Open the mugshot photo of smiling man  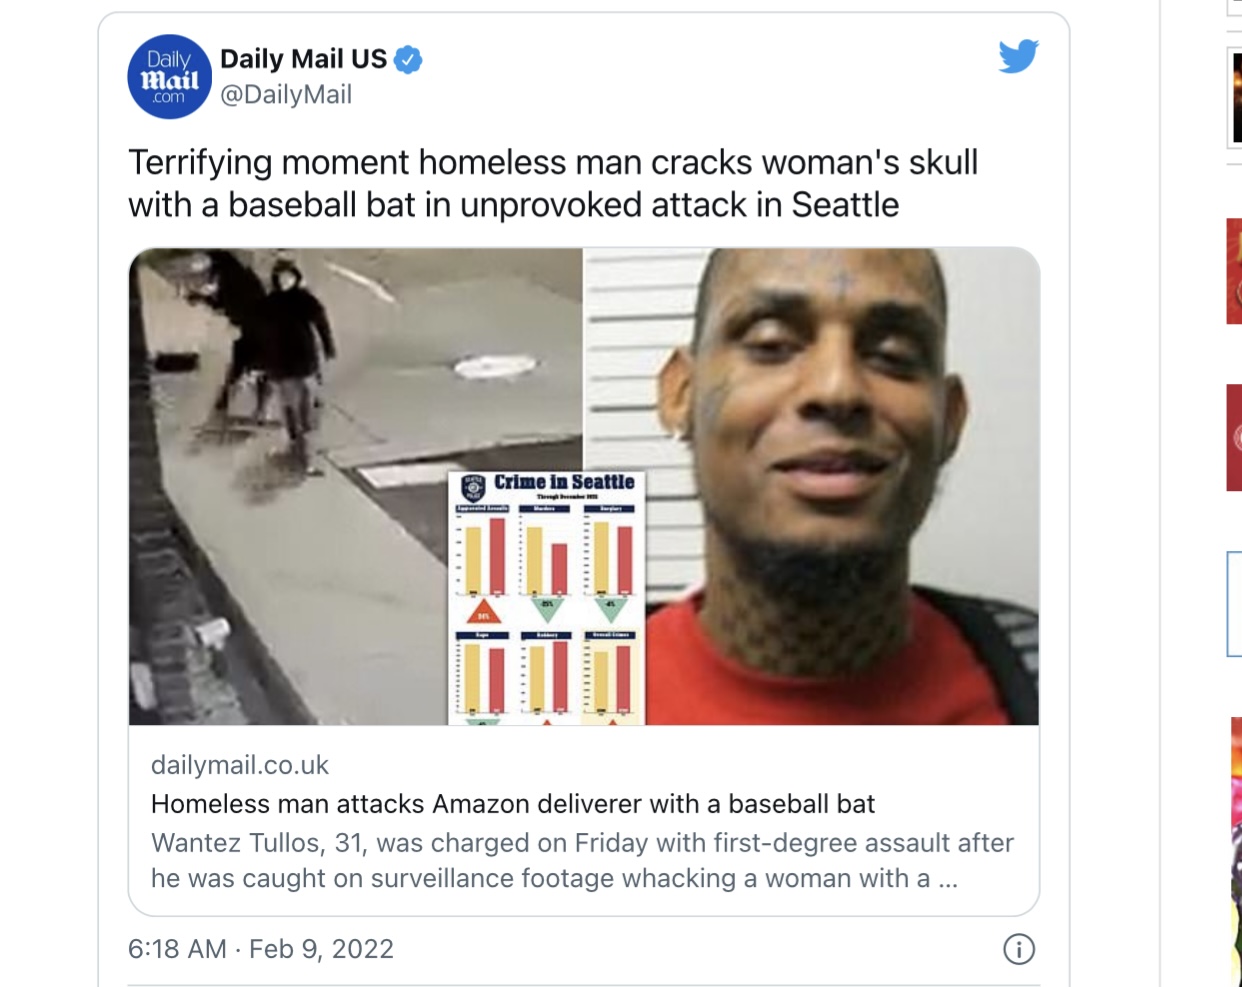[x=812, y=486]
